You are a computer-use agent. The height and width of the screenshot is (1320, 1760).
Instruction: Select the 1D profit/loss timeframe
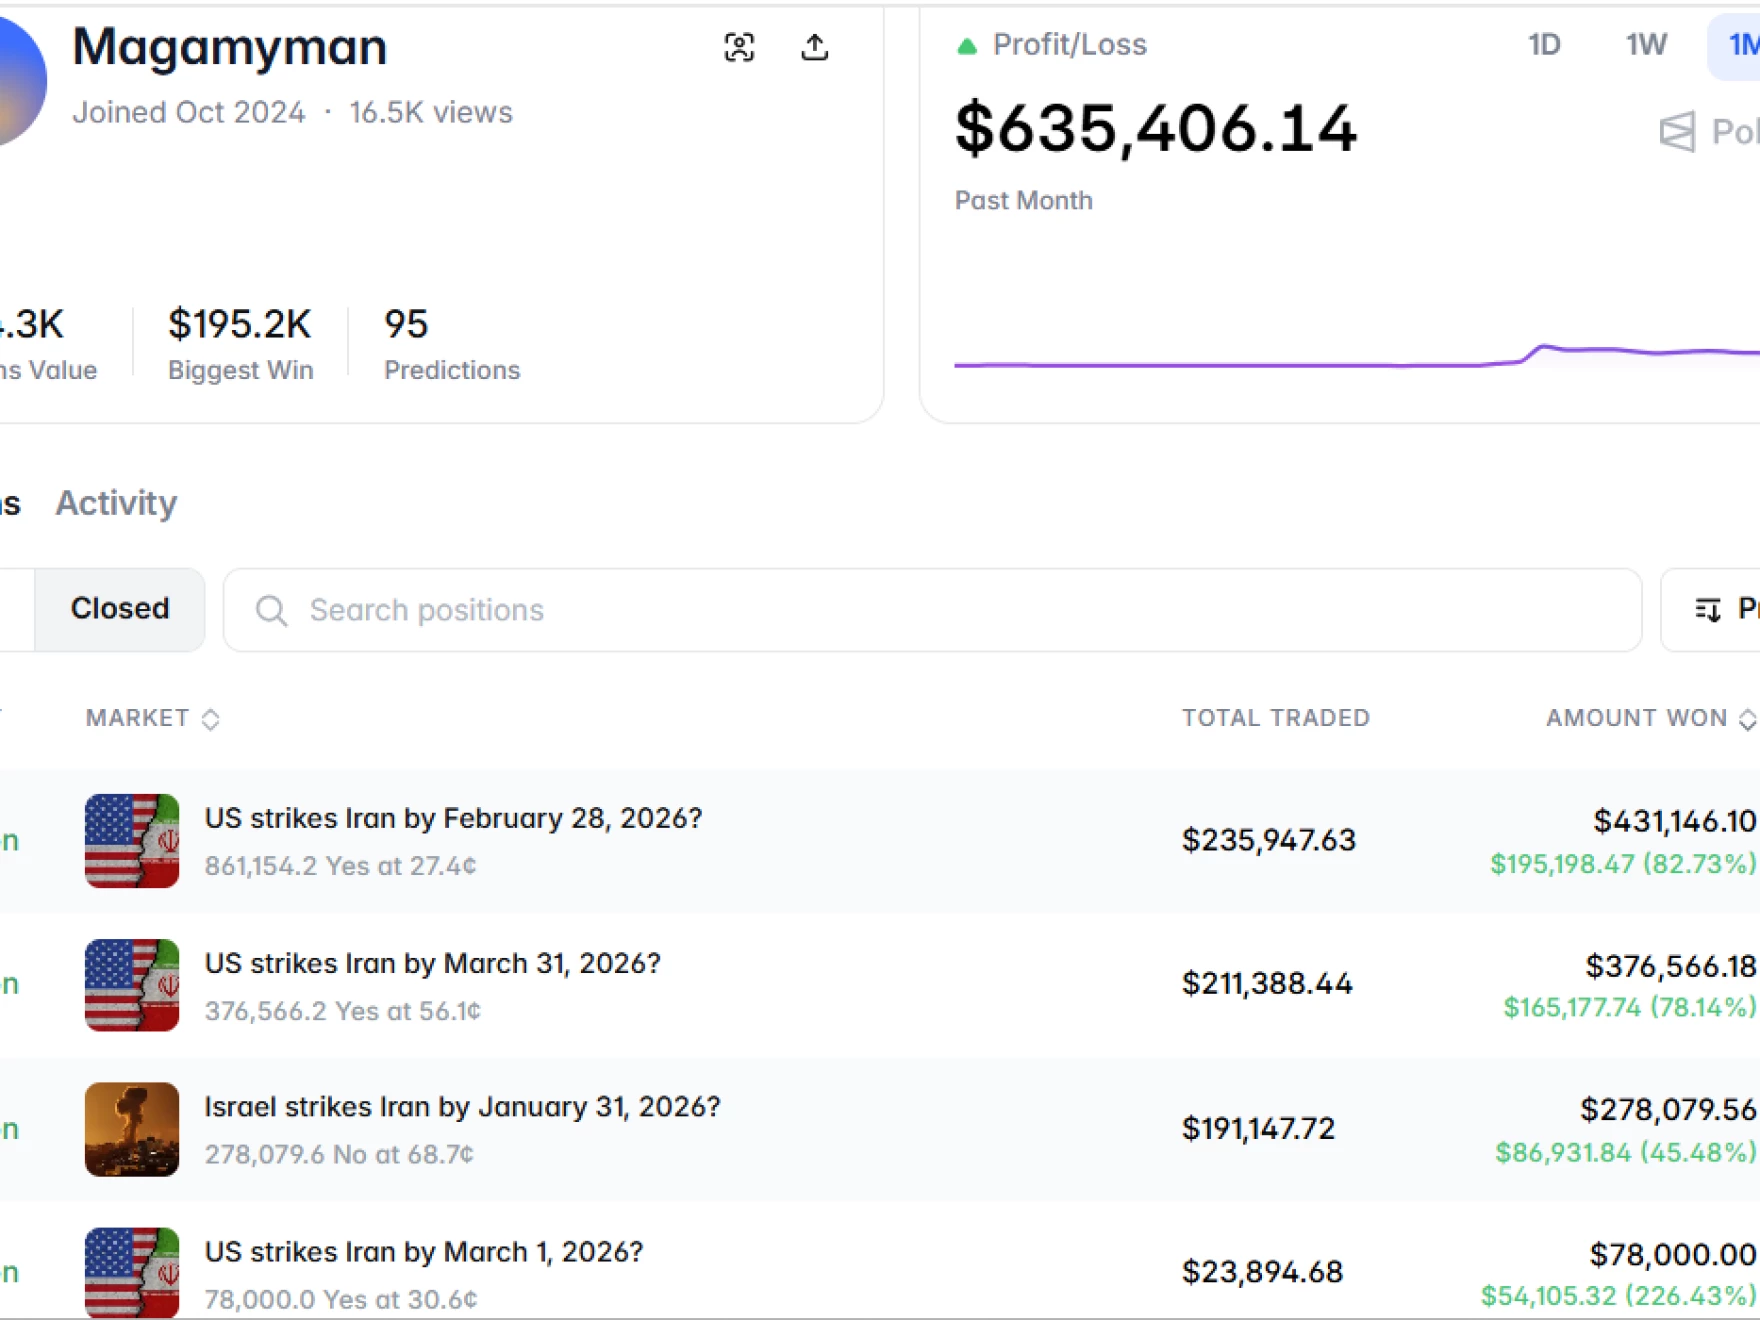[x=1543, y=45]
